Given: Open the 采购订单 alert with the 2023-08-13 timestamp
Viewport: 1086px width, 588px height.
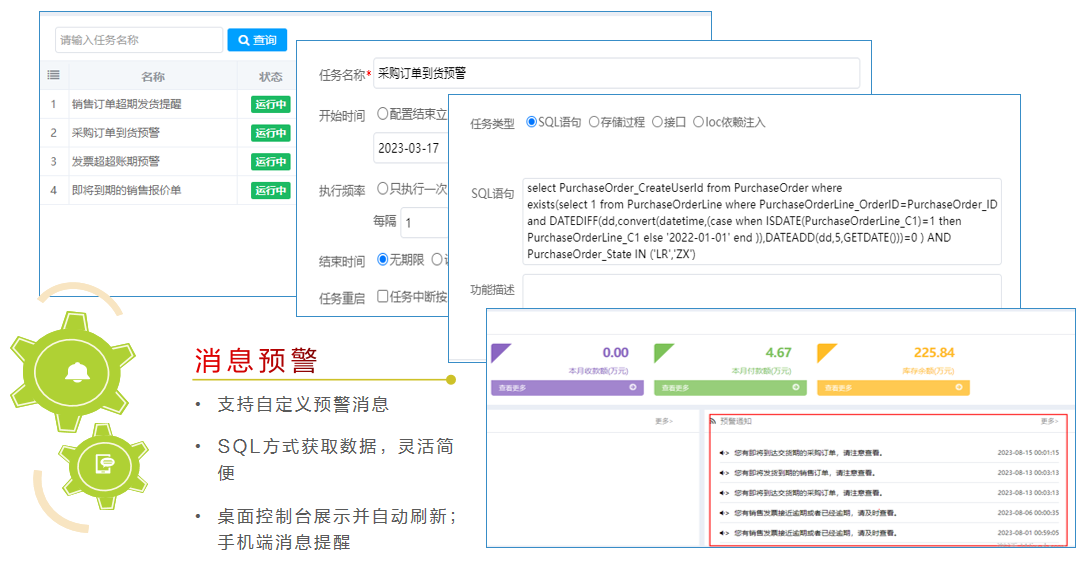Looking at the screenshot, I should coord(808,493).
